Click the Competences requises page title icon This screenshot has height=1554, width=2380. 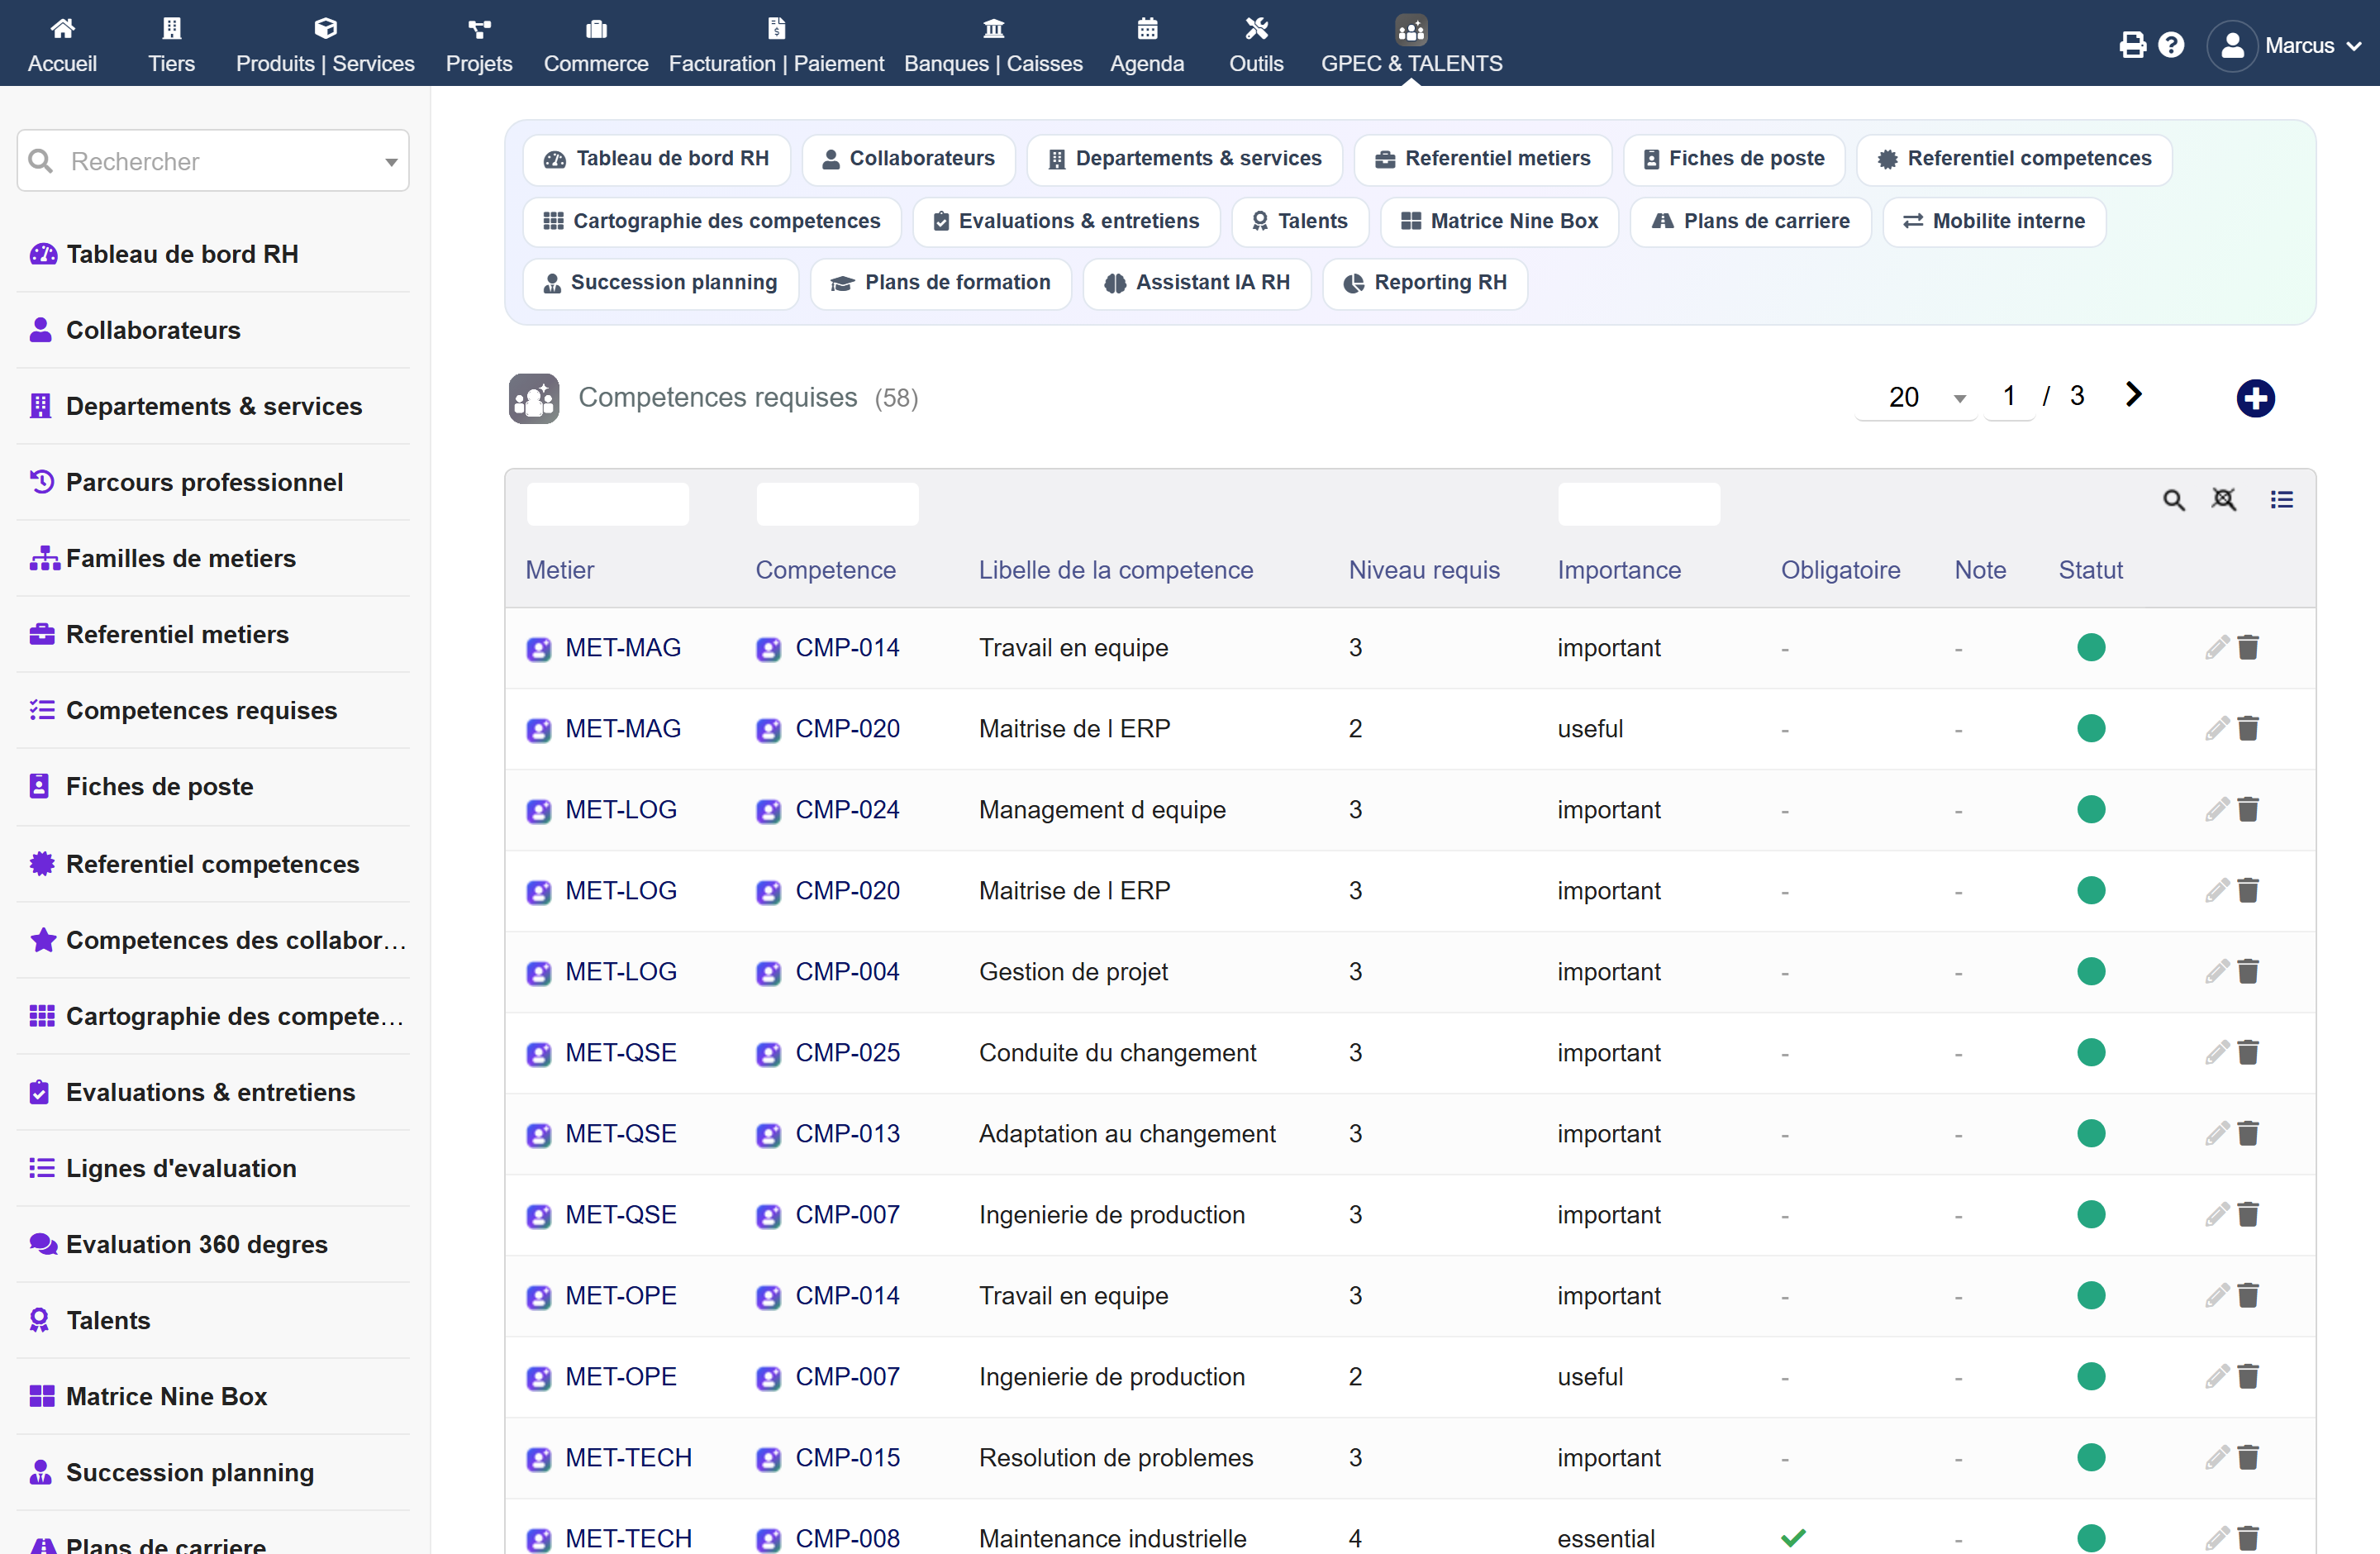click(534, 399)
